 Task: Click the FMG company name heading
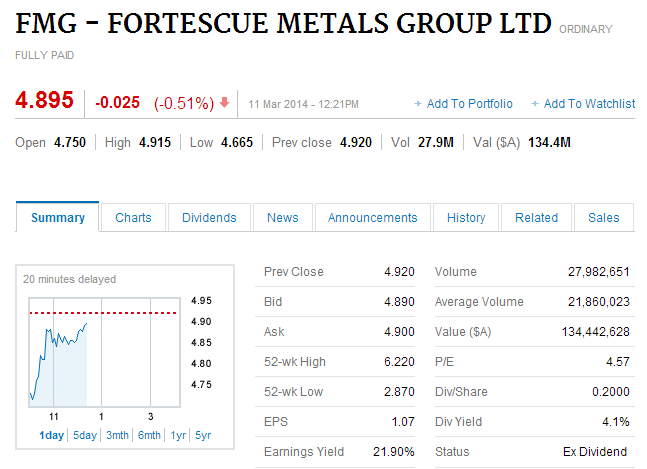pos(283,23)
